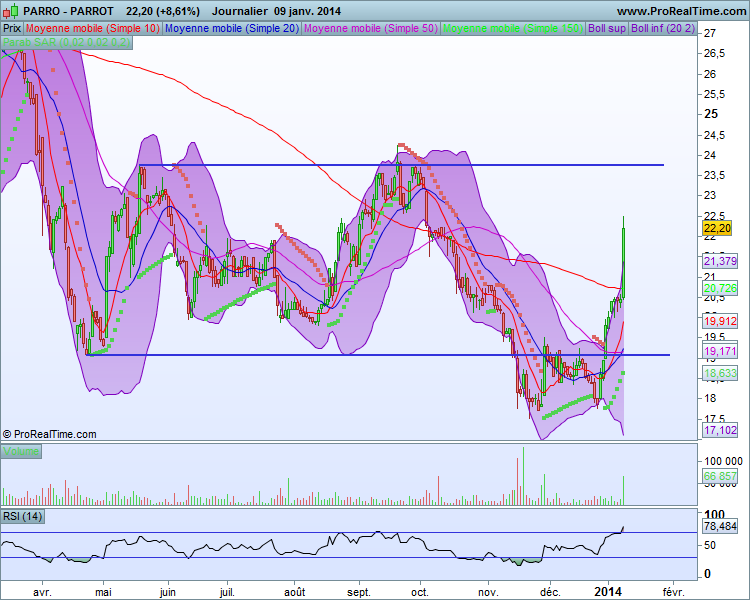This screenshot has width=750, height=600.
Task: Click the mai label on time axis
Action: pos(103,592)
